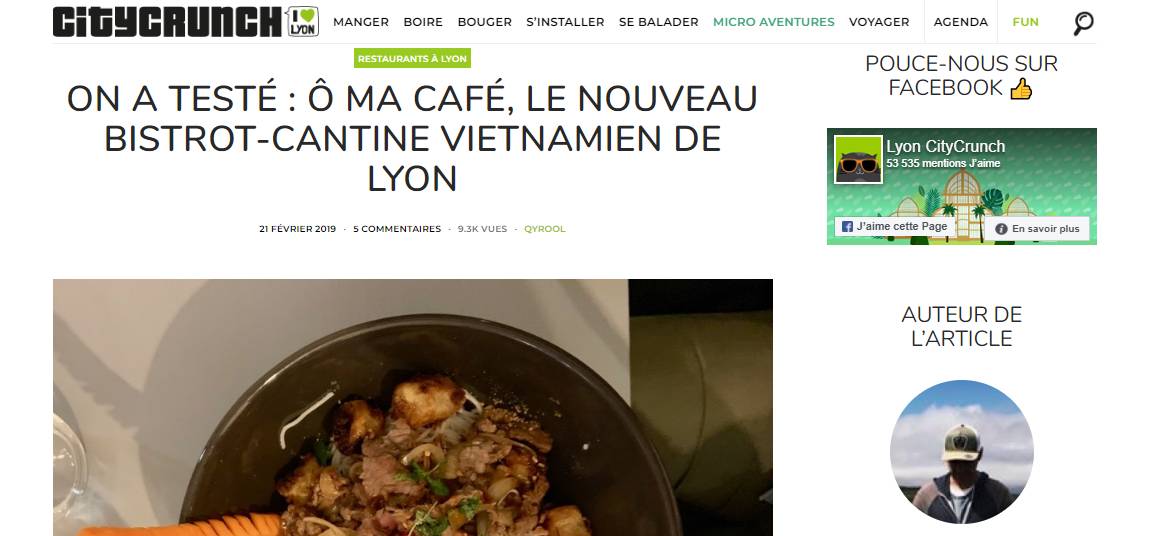Click the I love Lyon badge
The height and width of the screenshot is (536, 1165).
[x=302, y=22]
